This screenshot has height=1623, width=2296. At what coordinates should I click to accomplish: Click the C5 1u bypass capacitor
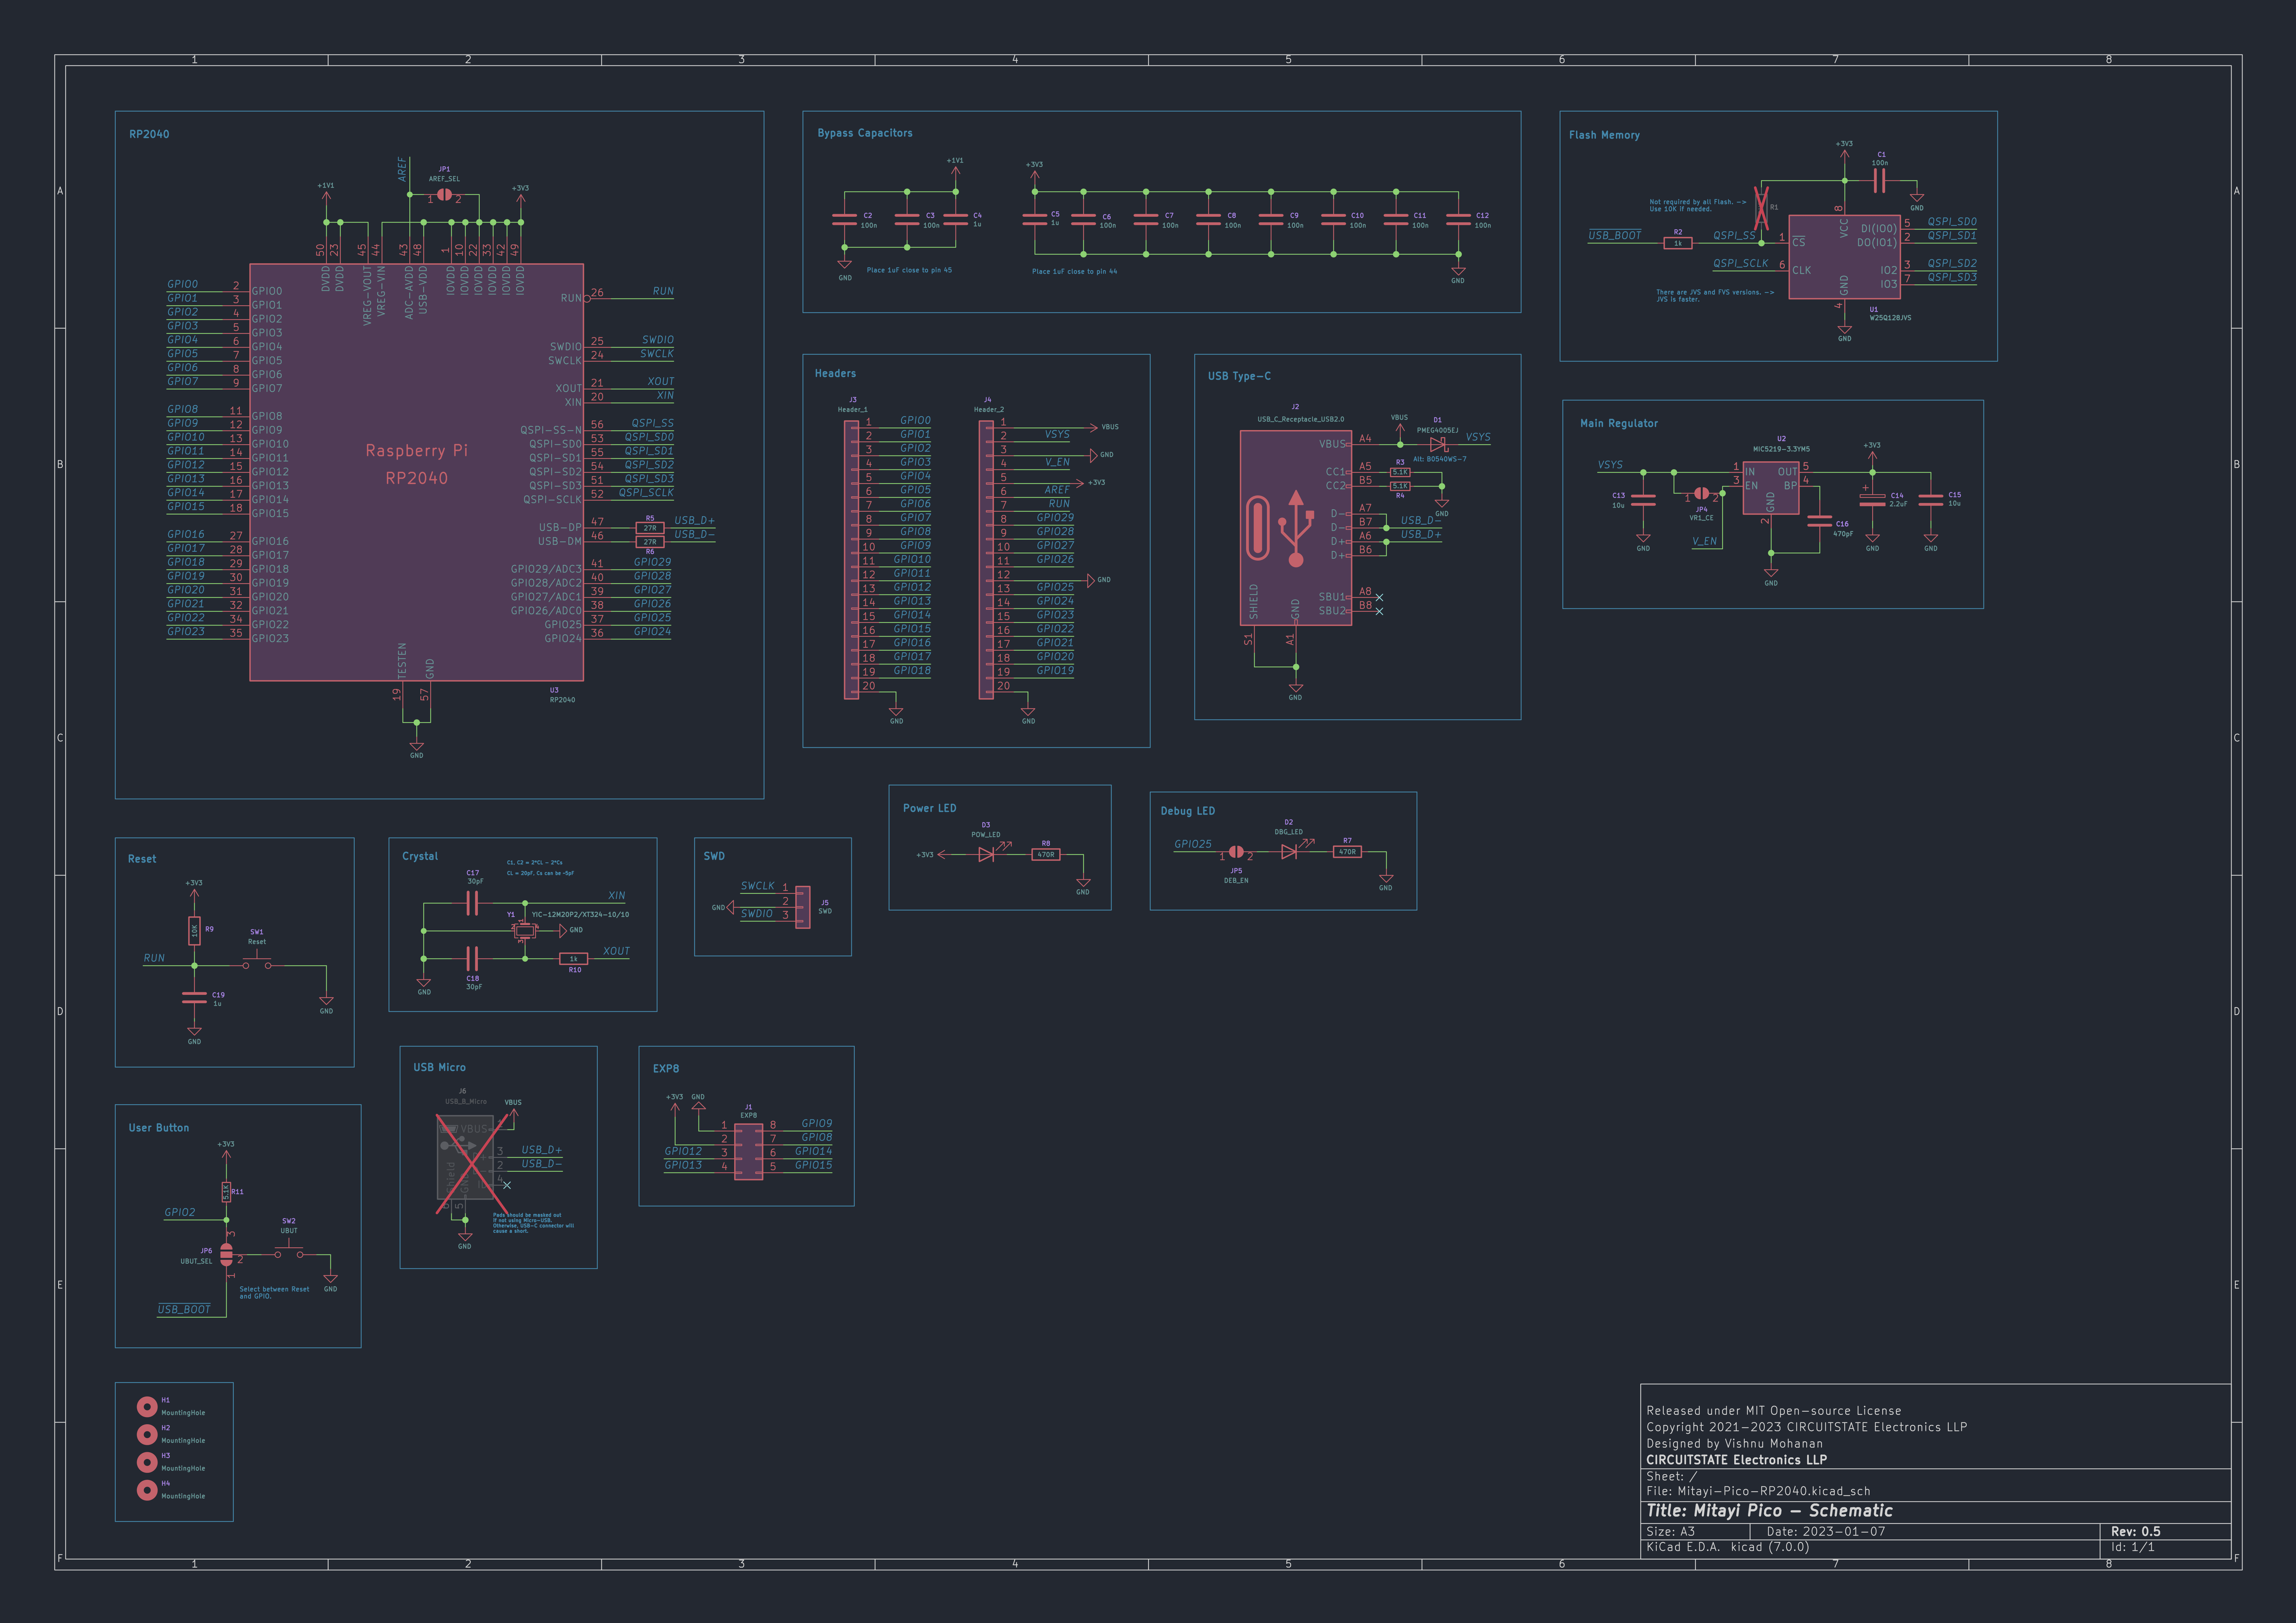[1035, 219]
